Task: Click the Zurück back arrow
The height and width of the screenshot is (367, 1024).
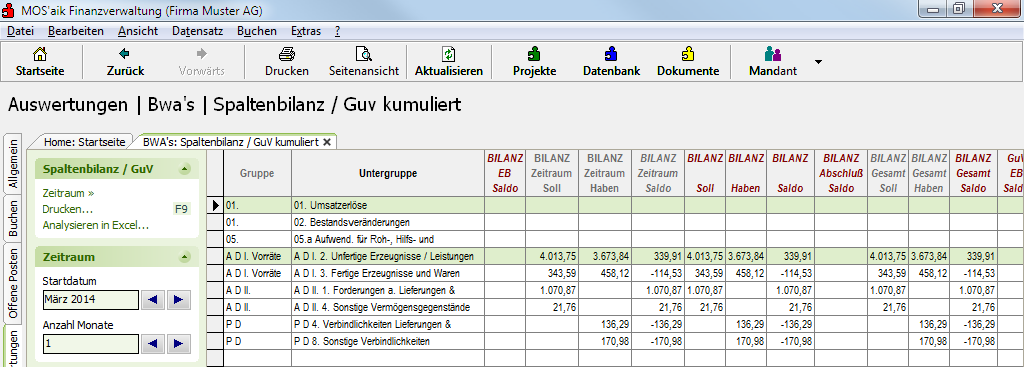Action: point(125,54)
